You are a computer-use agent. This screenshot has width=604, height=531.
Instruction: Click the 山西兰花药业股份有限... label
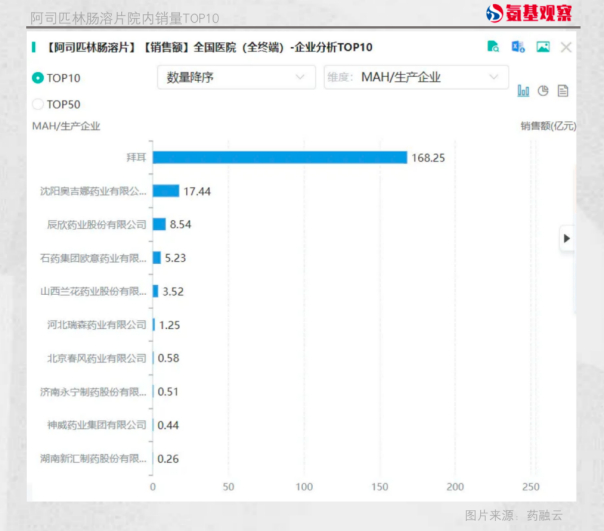[93, 291]
